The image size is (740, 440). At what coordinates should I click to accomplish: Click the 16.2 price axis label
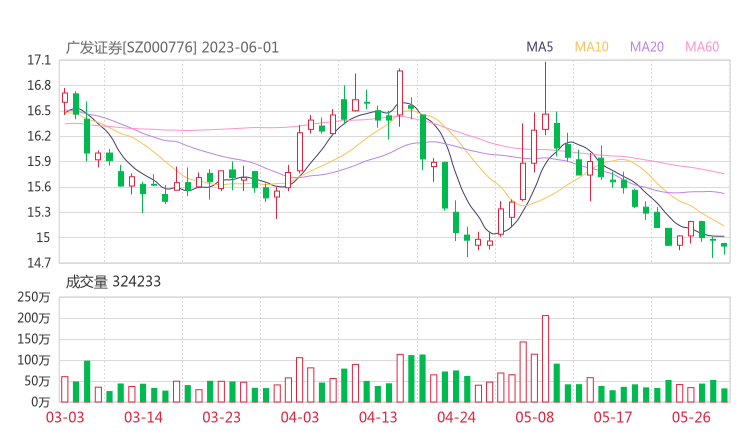point(39,136)
